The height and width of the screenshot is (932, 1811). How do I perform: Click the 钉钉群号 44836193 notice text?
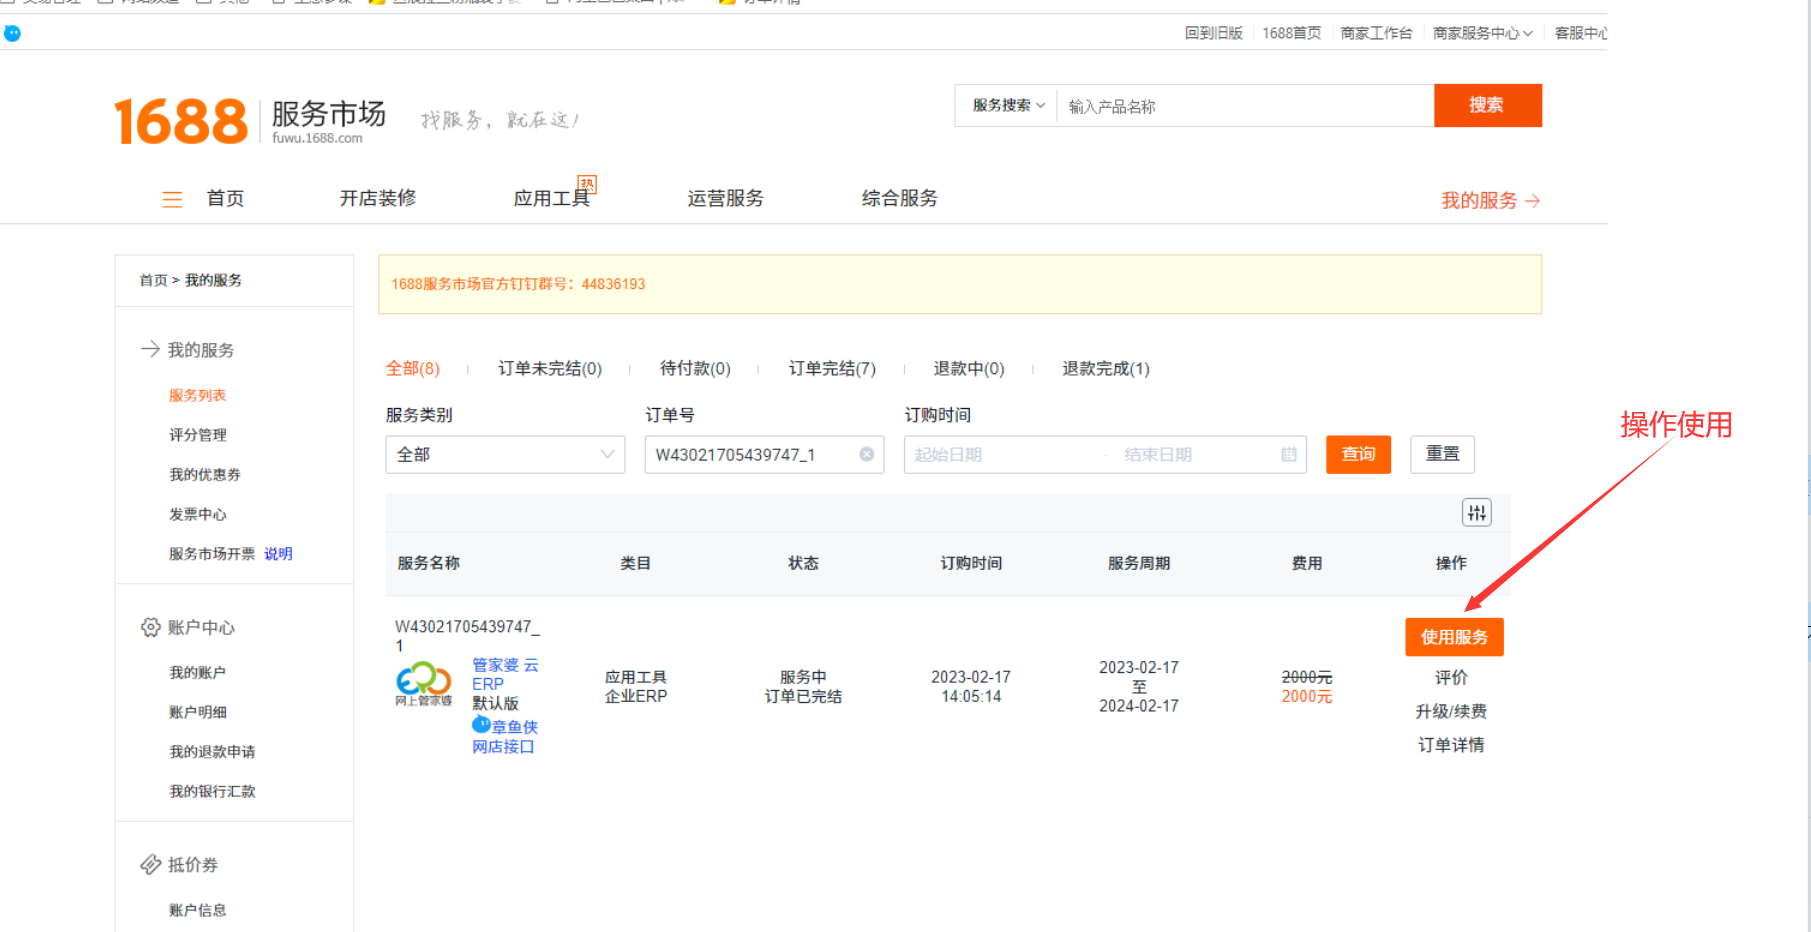[x=518, y=284]
